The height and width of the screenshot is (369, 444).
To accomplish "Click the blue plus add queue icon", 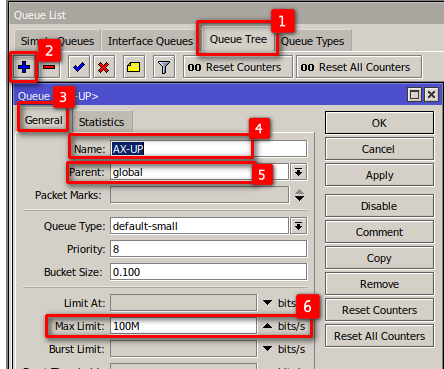I will tap(24, 67).
